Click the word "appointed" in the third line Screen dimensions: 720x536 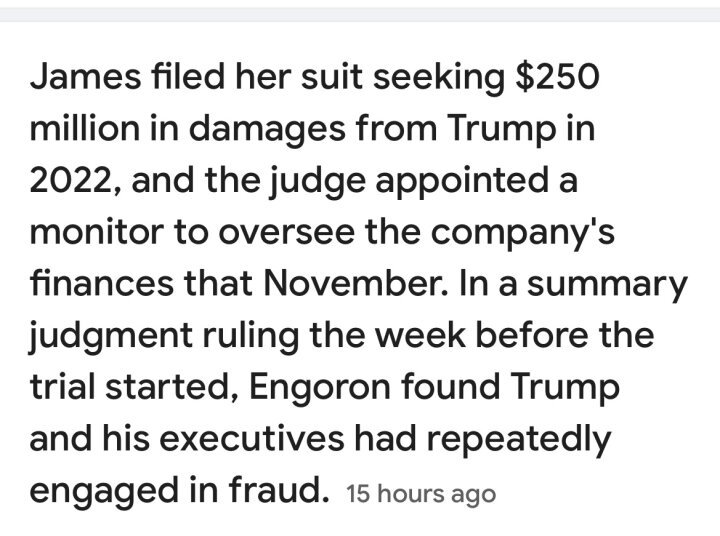(x=462, y=182)
